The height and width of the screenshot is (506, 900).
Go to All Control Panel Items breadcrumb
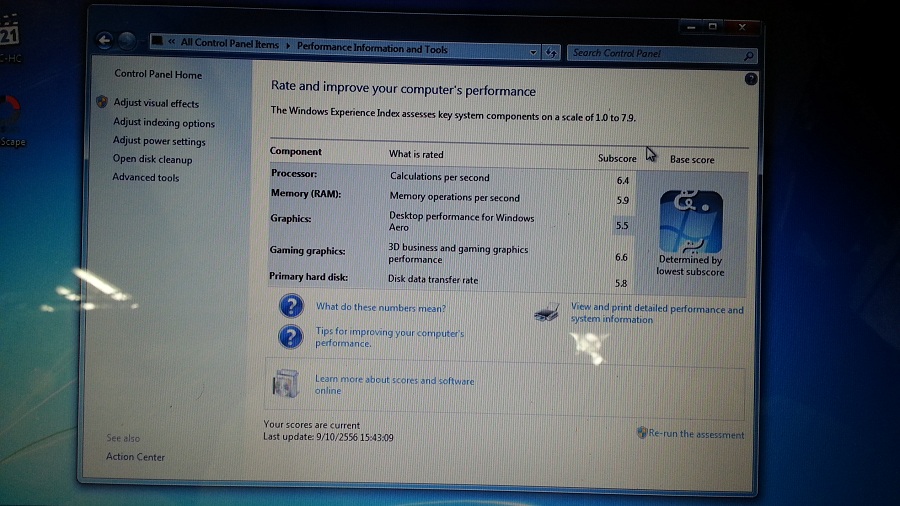tap(230, 43)
